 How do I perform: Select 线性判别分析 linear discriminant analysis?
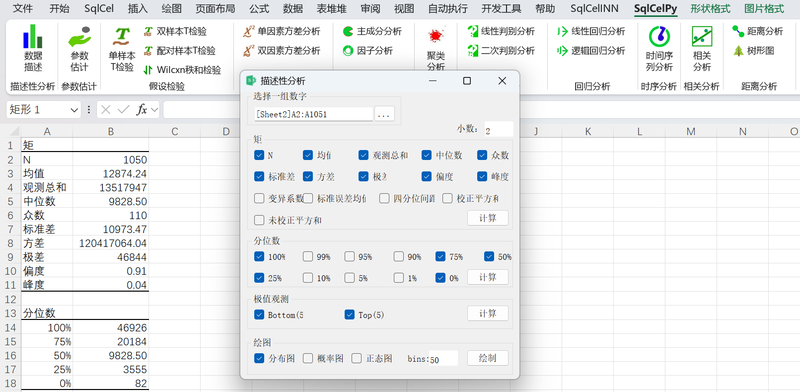coord(501,32)
